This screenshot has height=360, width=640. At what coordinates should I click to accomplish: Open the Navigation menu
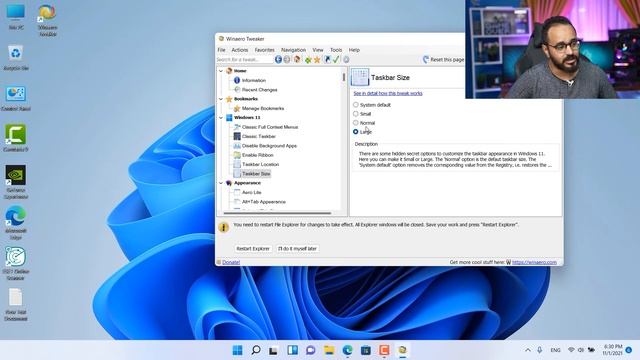(293, 50)
